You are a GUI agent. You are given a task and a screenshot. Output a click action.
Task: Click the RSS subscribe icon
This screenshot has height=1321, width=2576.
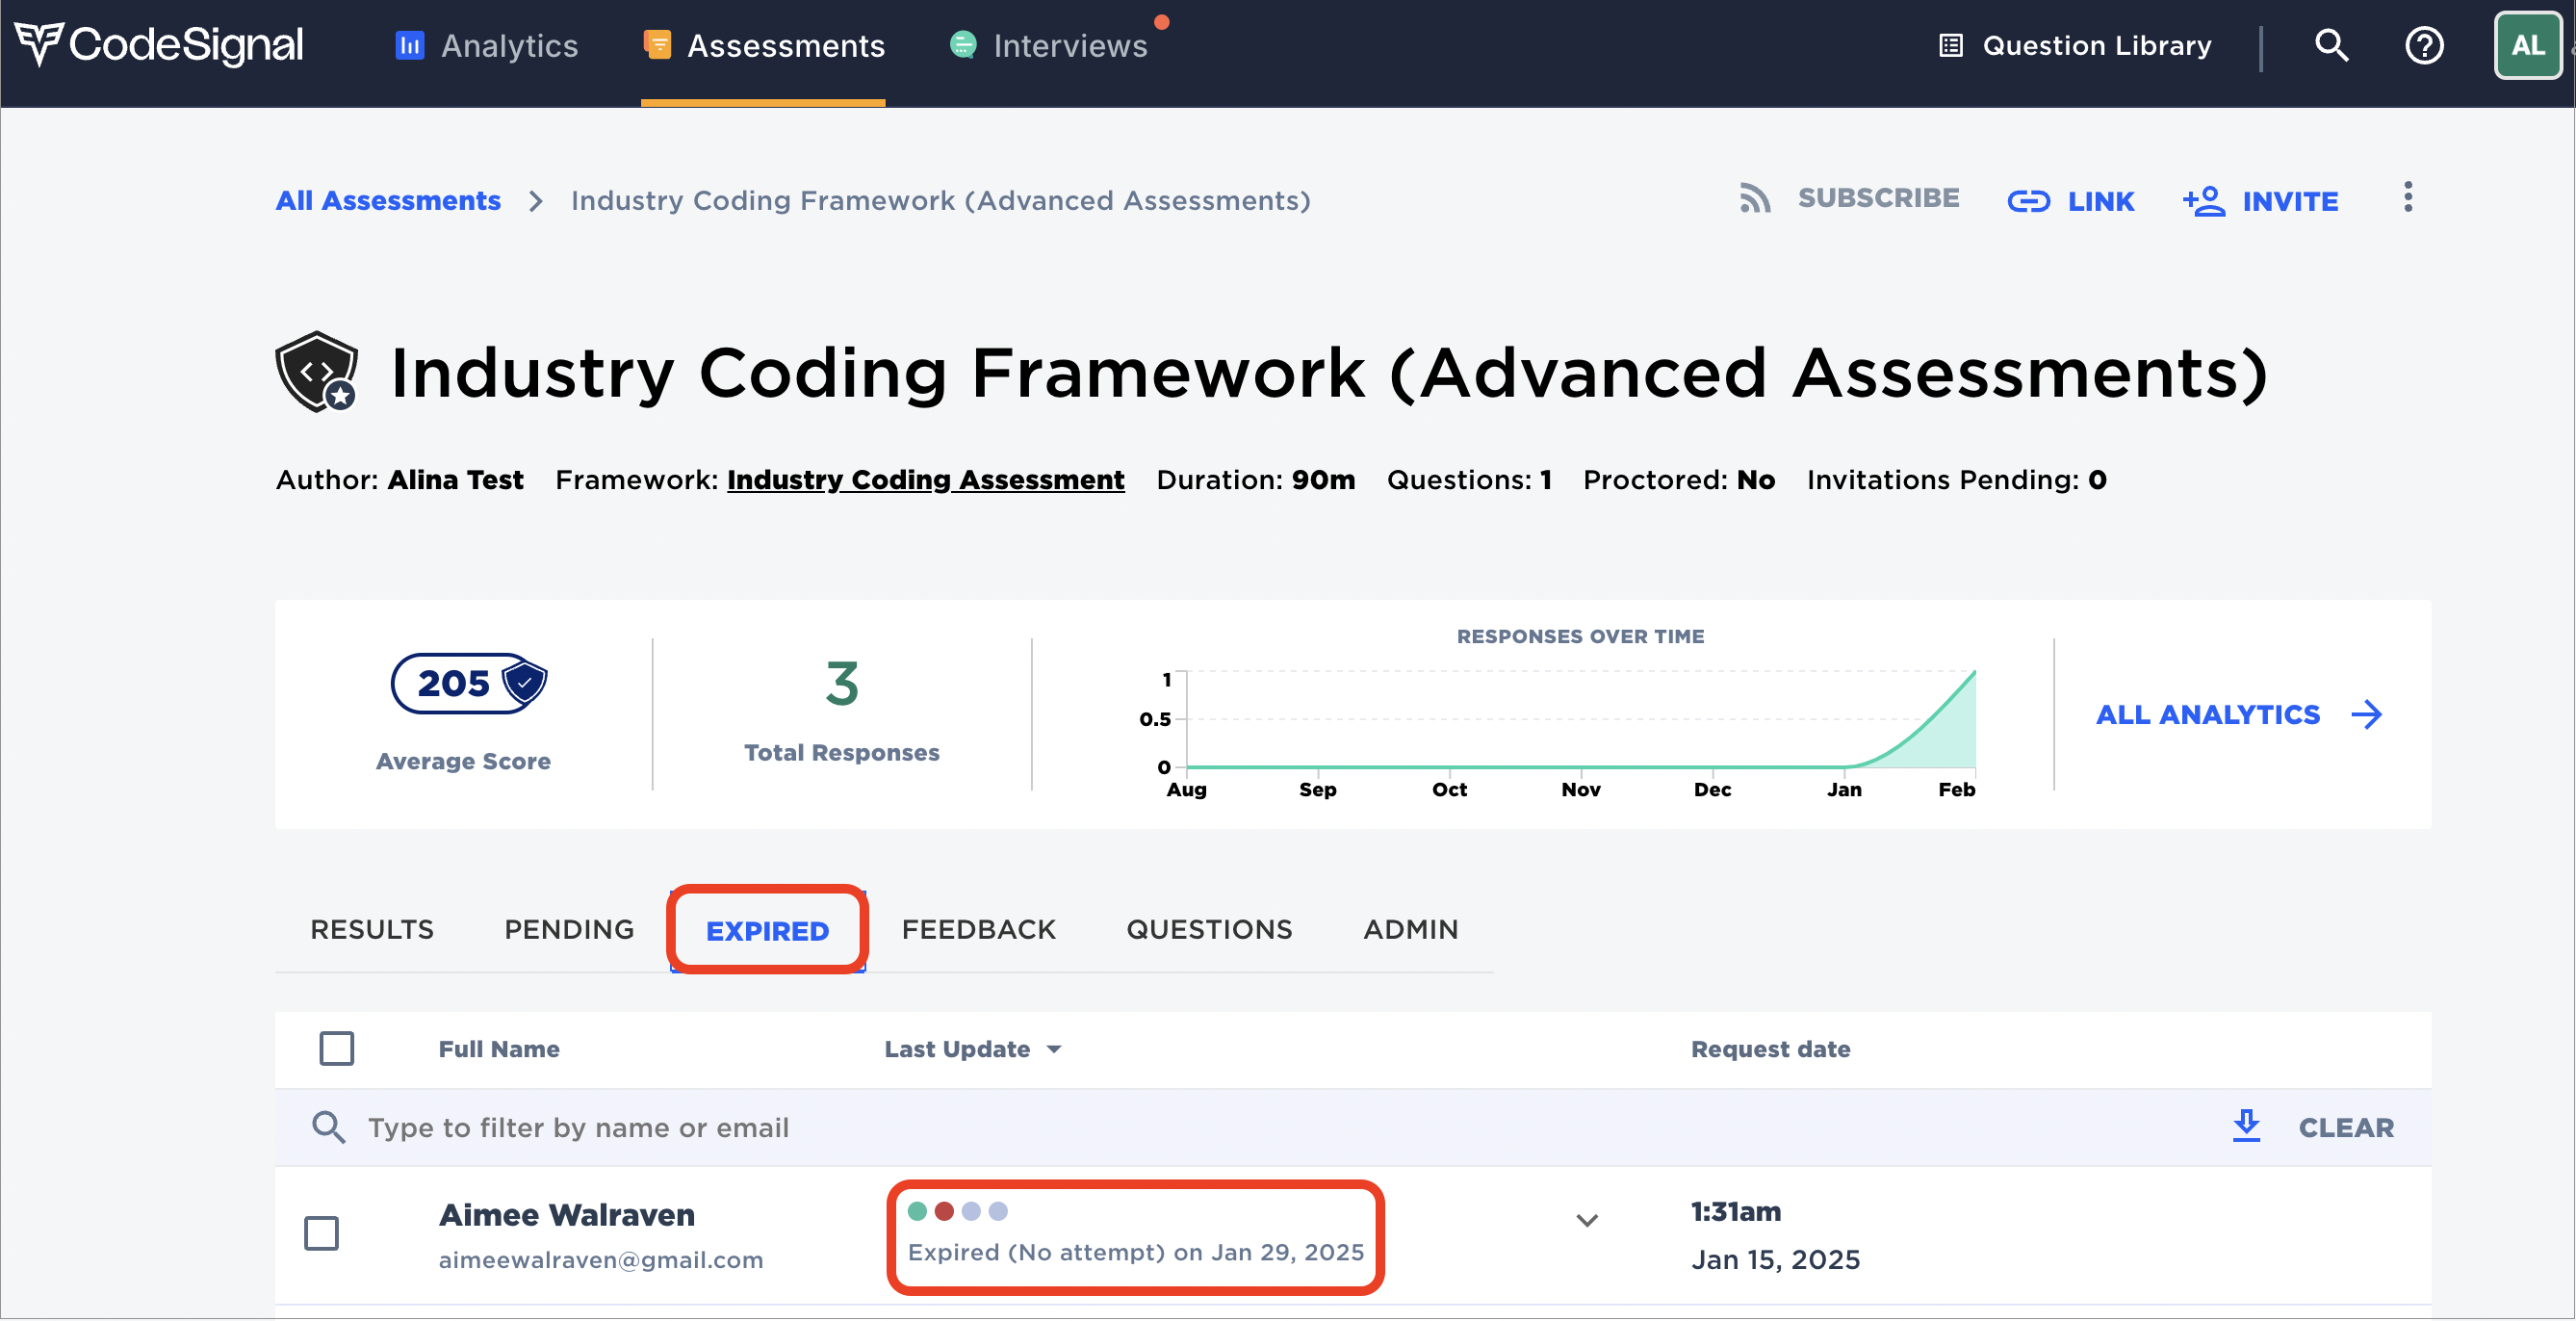click(x=1755, y=199)
